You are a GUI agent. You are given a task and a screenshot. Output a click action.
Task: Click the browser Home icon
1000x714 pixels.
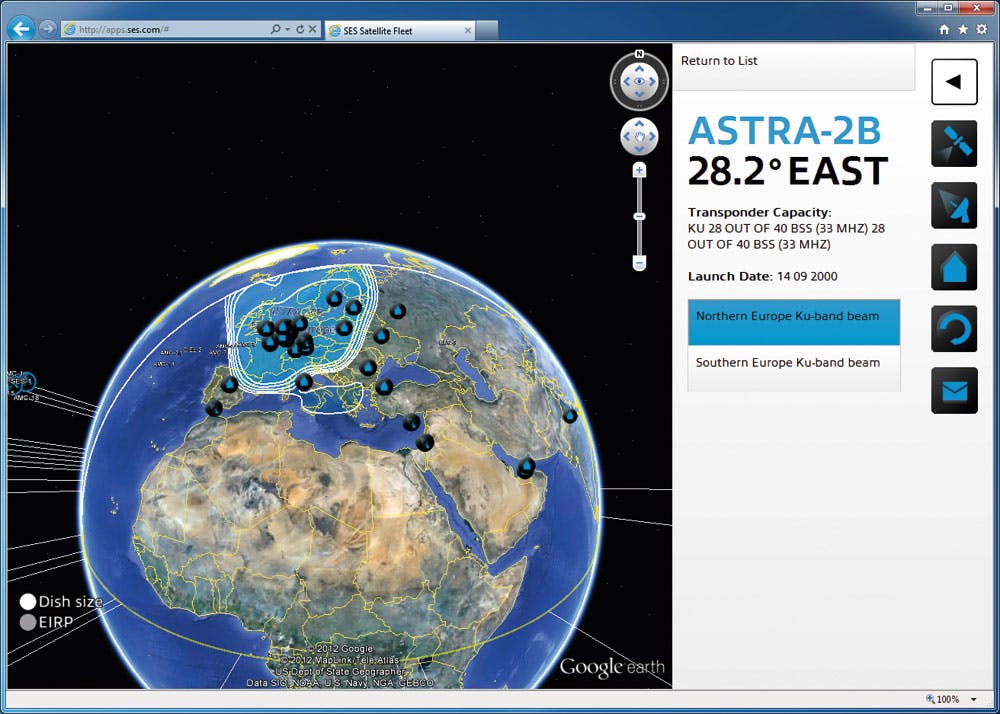(945, 29)
